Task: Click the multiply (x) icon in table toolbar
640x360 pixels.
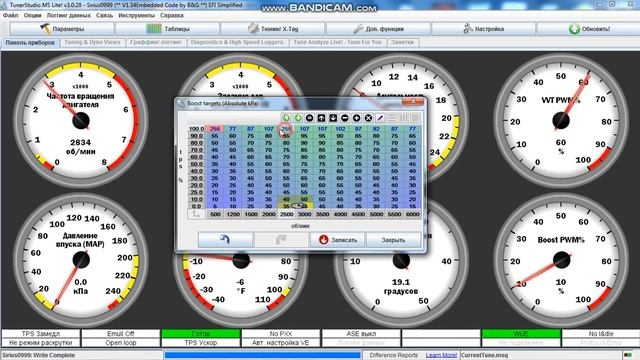Action: [368, 118]
